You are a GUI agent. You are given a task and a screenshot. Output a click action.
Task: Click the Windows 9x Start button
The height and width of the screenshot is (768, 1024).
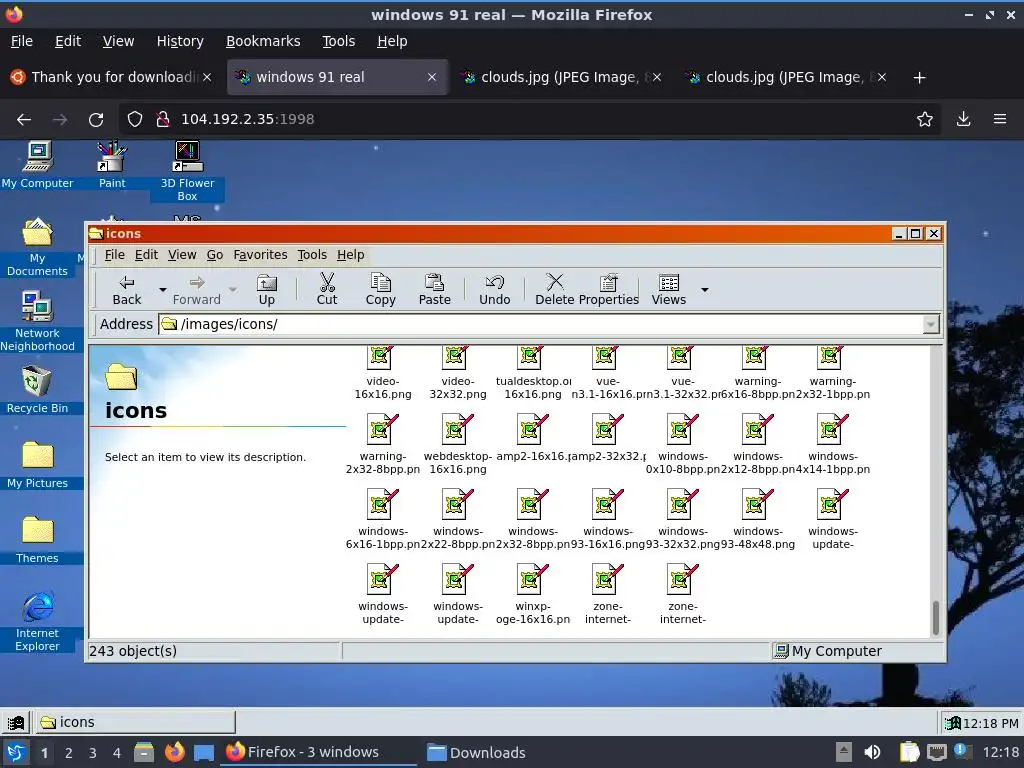(x=16, y=722)
